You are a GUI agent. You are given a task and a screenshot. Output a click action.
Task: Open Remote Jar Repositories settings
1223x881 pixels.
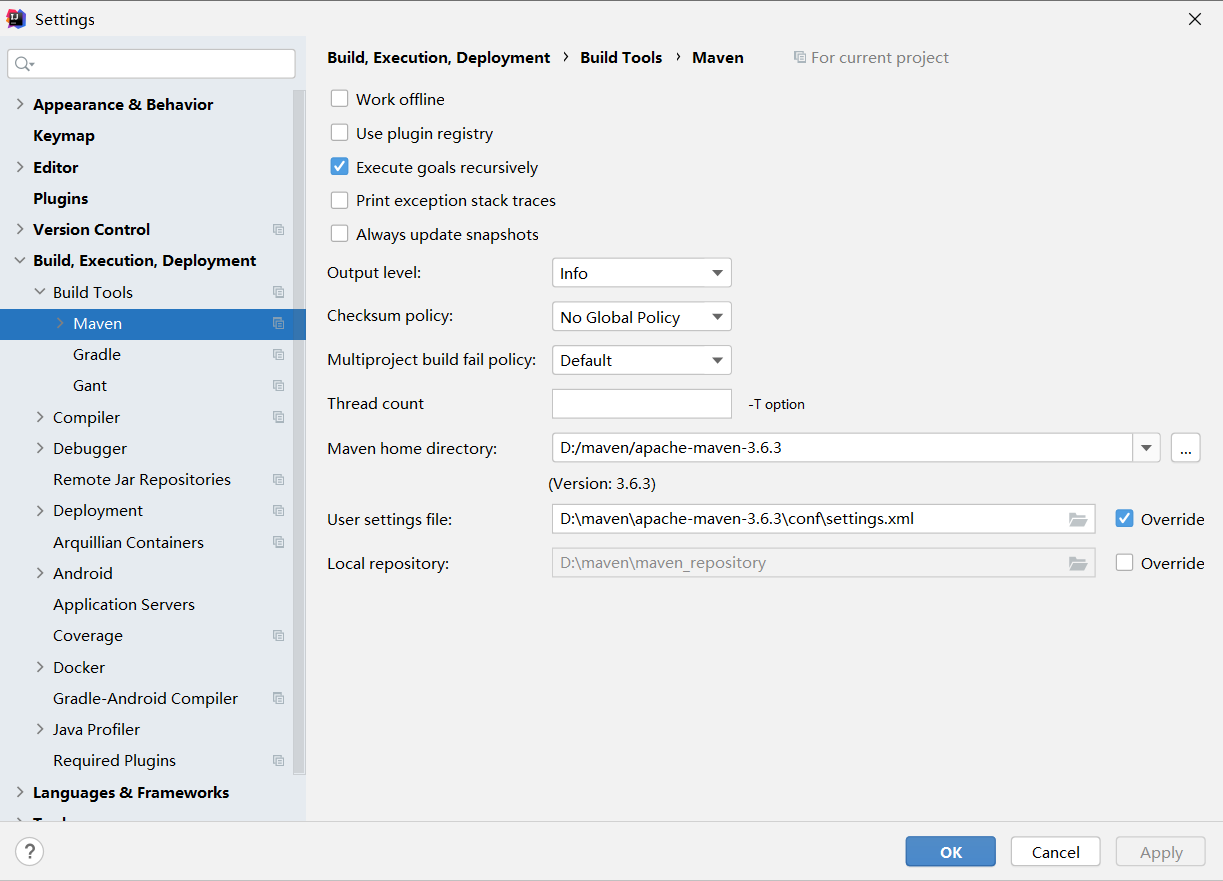pyautogui.click(x=142, y=480)
